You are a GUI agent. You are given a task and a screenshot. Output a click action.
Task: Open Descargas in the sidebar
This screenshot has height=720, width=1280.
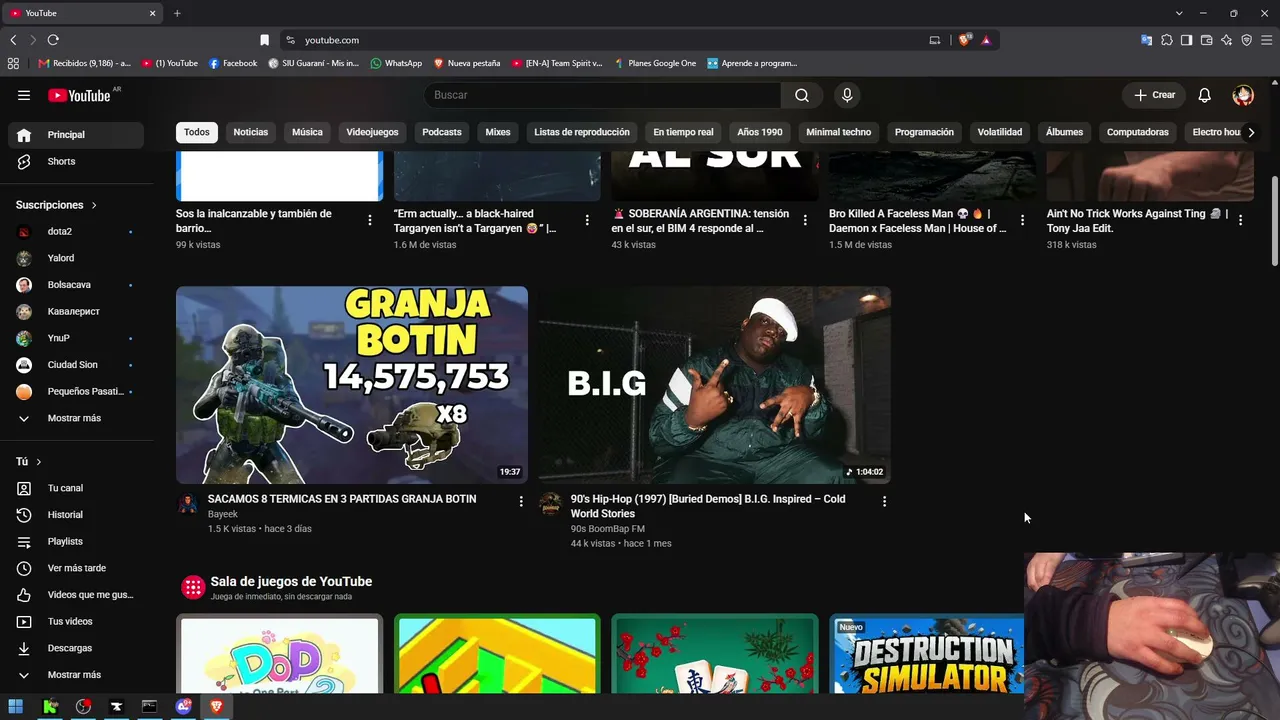[76, 648]
